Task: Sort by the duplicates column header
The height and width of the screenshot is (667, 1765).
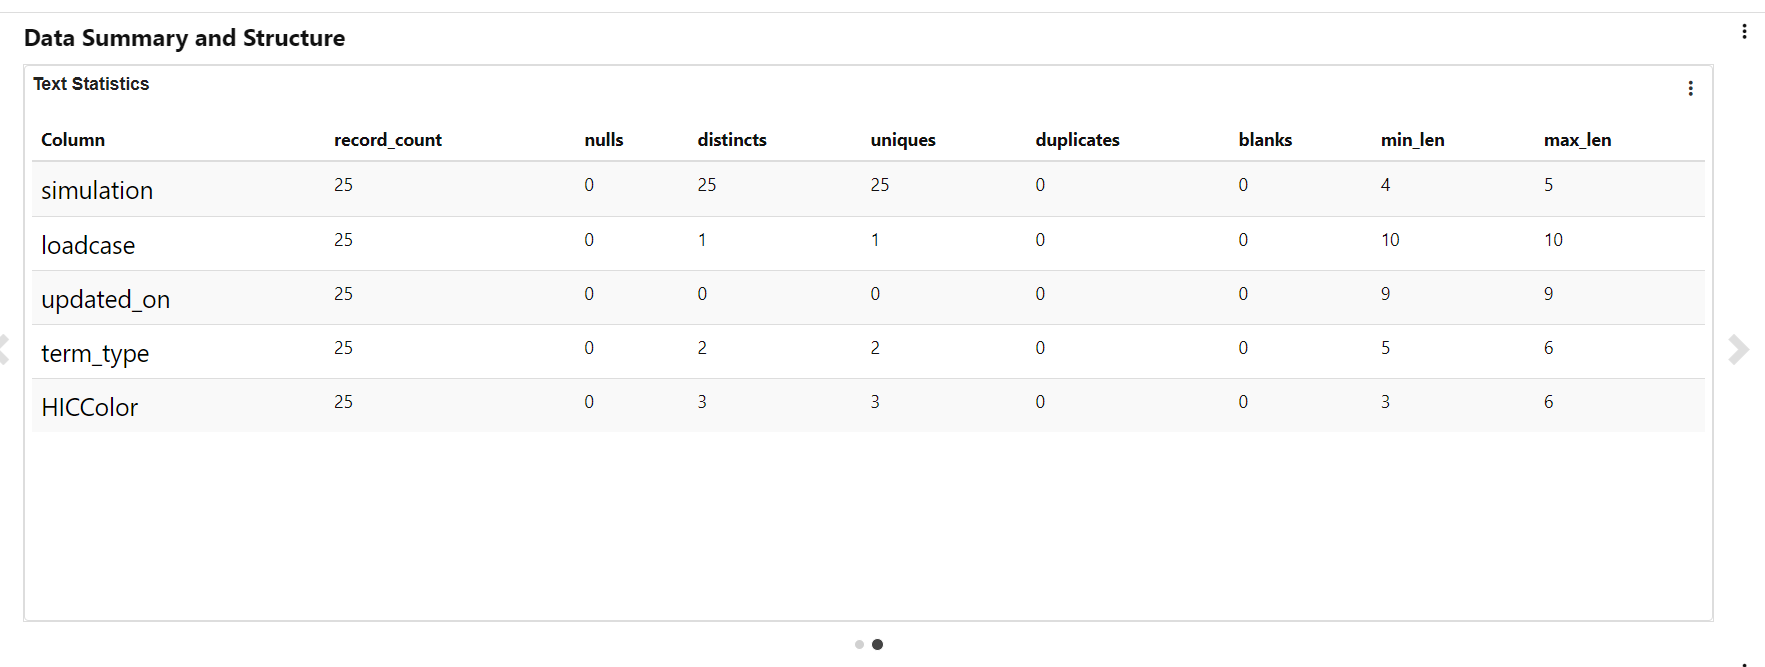Action: point(1077,140)
